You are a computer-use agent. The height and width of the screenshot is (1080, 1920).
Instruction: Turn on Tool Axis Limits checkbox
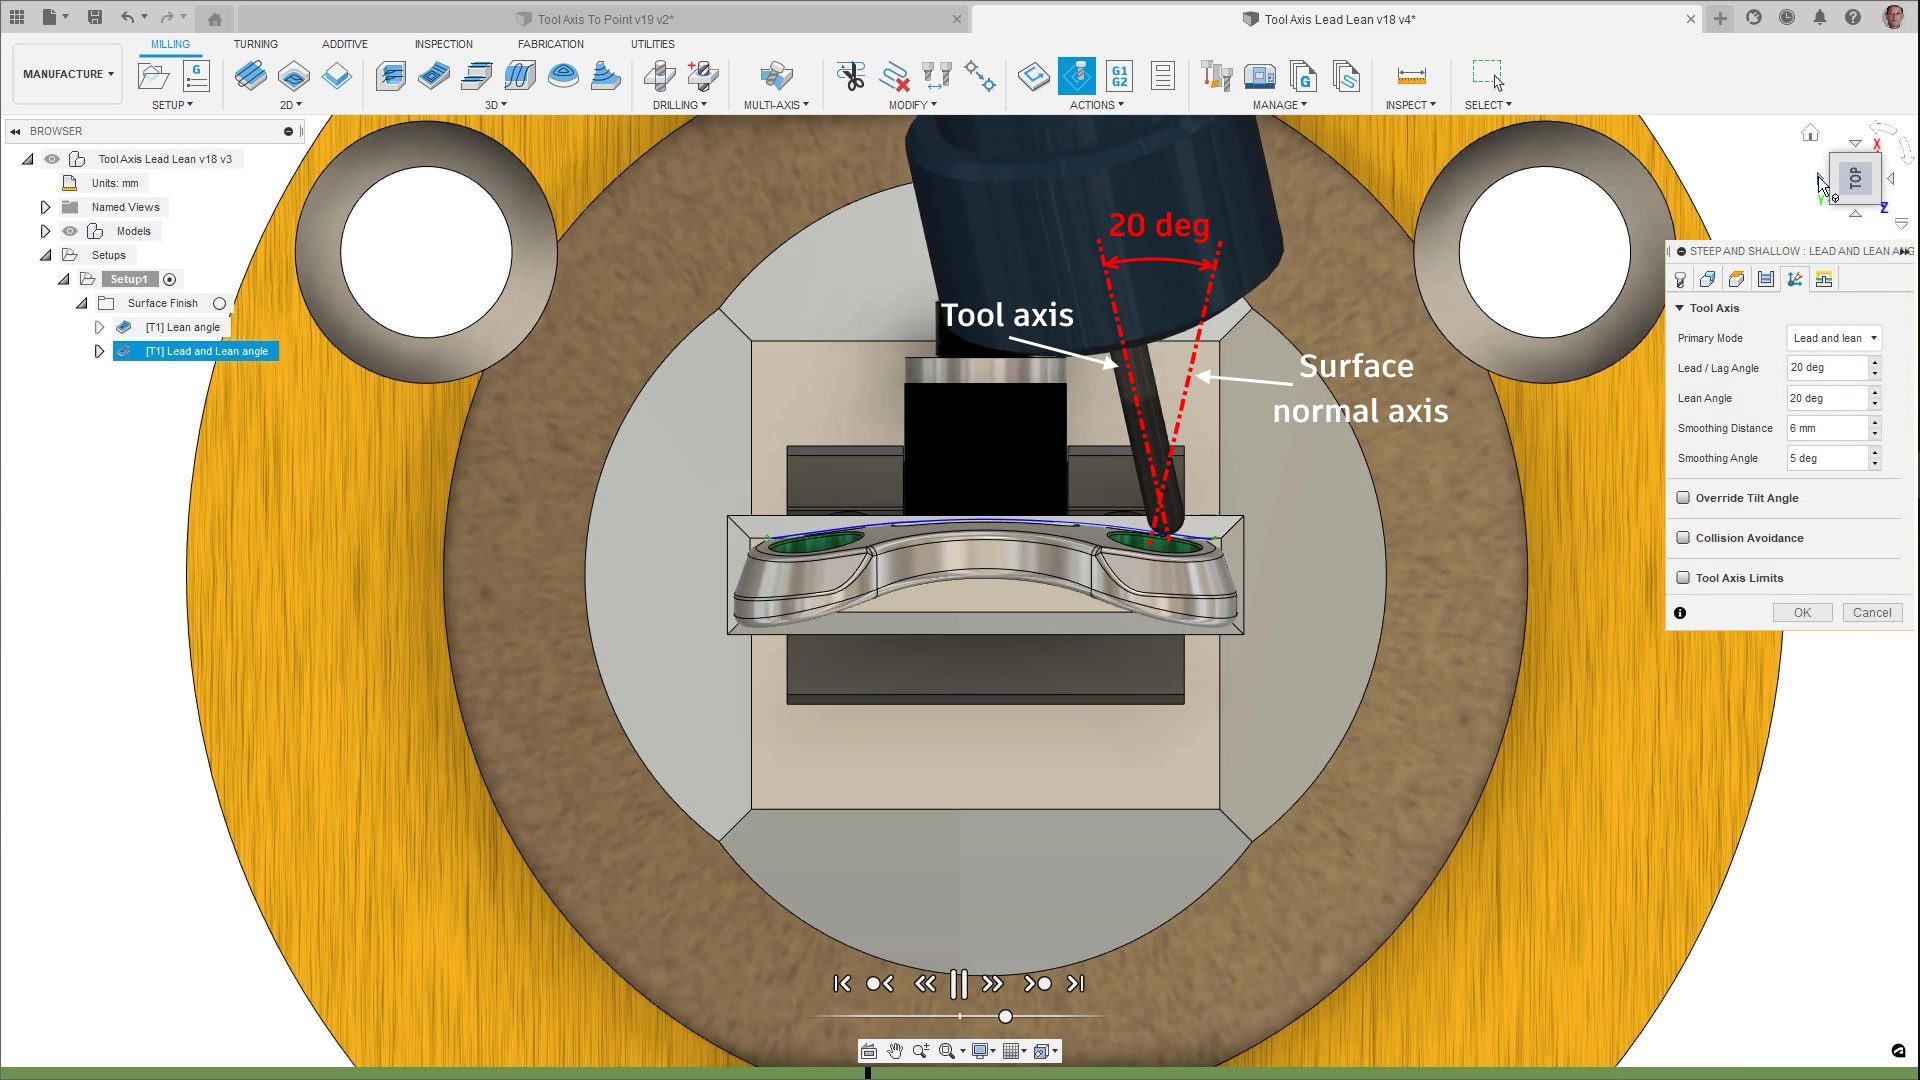point(1683,578)
